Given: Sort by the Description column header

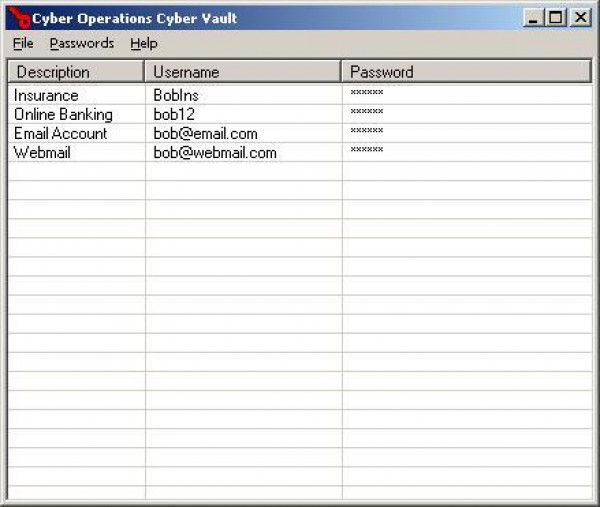Looking at the screenshot, I should pos(76,72).
